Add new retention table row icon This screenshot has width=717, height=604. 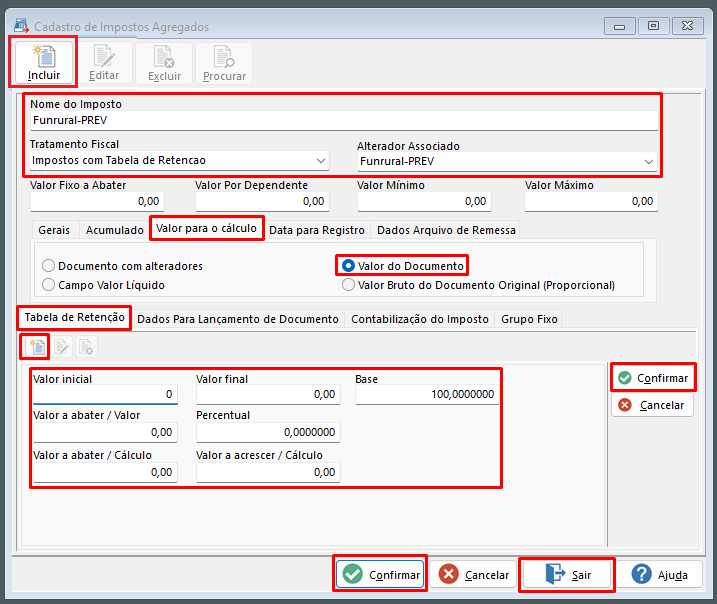pos(37,347)
